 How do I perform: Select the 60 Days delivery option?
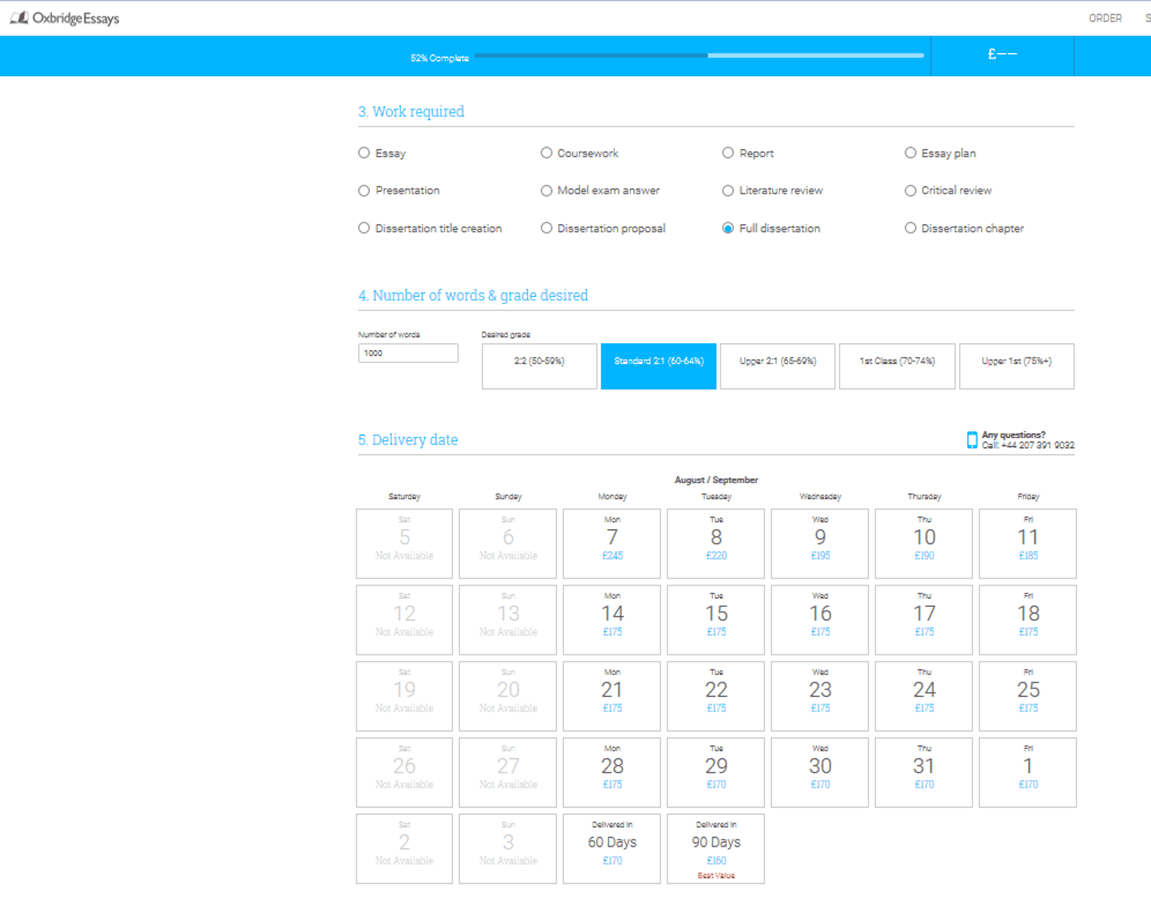click(612, 848)
